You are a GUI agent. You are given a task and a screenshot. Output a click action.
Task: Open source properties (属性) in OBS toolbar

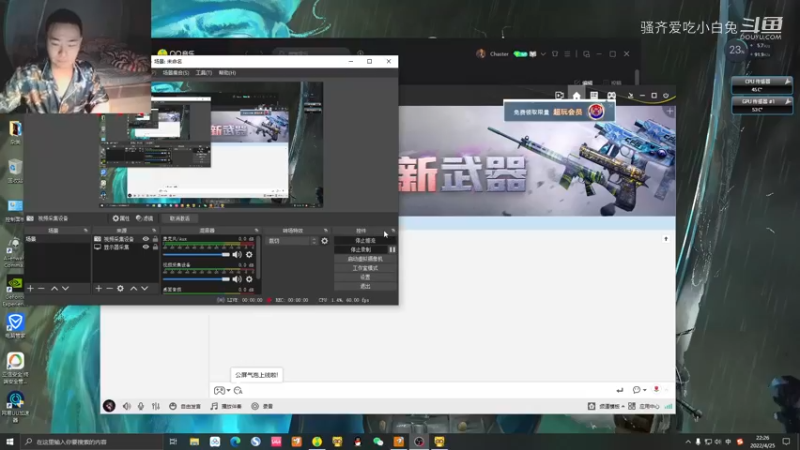pyautogui.click(x=121, y=218)
